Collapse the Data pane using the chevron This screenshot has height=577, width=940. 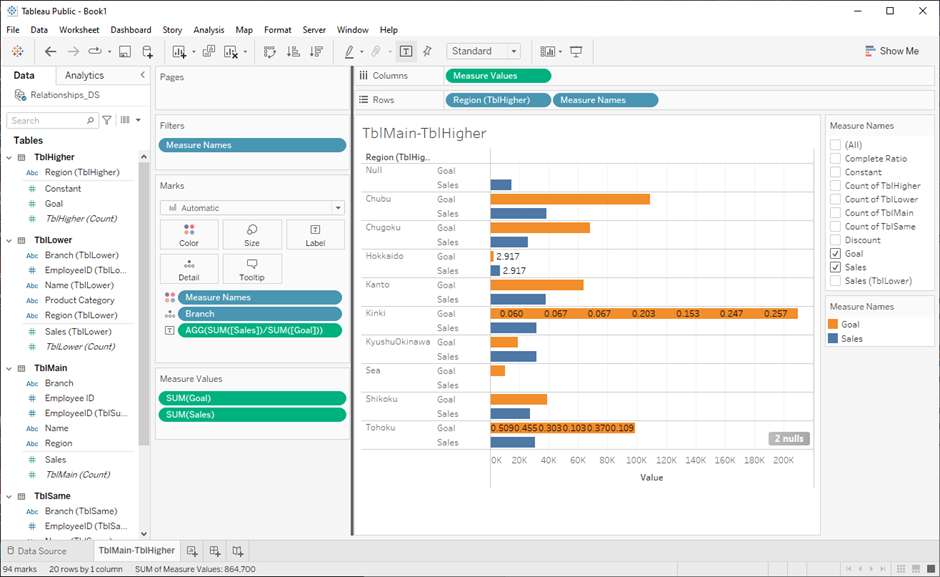(143, 75)
